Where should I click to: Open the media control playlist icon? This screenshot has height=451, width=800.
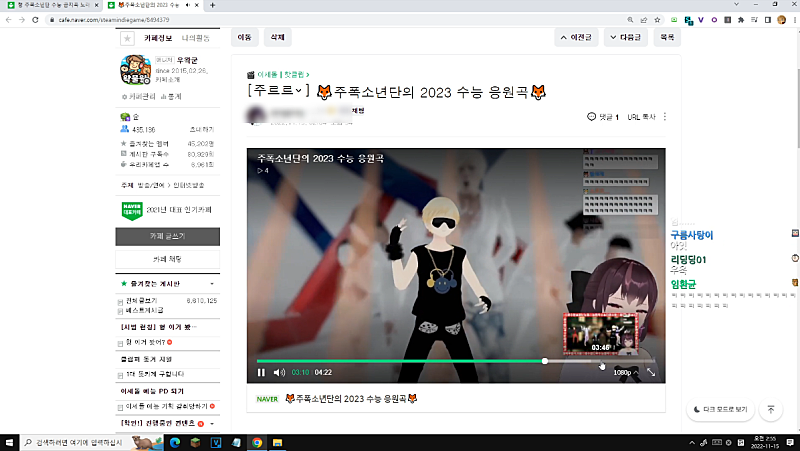coord(754,20)
